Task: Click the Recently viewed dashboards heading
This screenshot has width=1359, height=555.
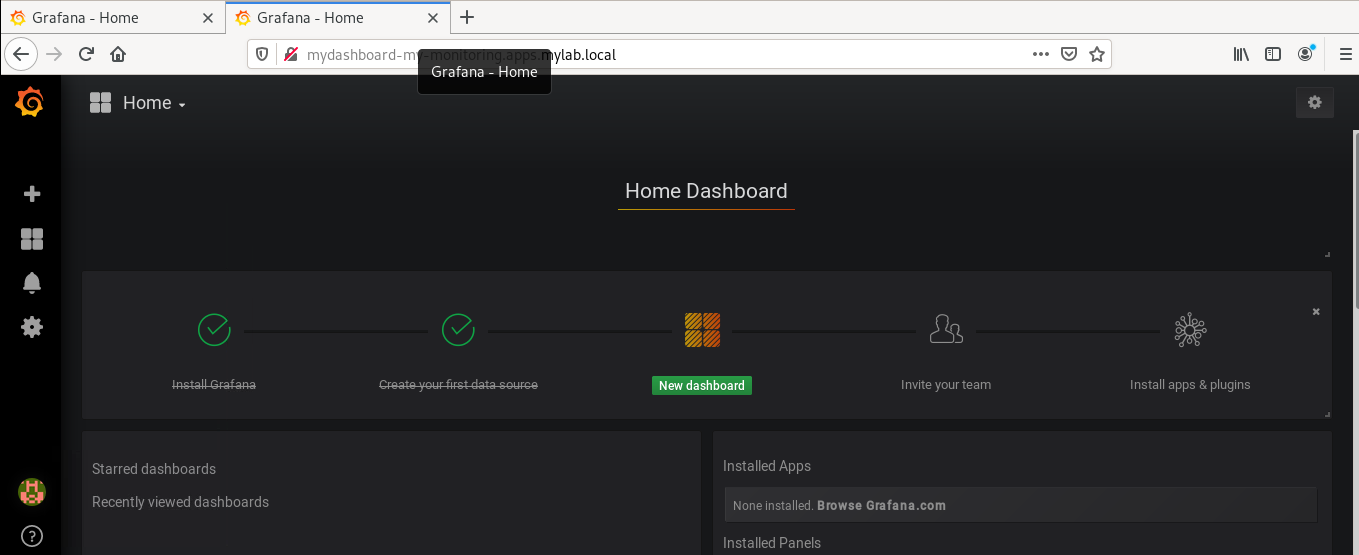Action: pyautogui.click(x=180, y=502)
